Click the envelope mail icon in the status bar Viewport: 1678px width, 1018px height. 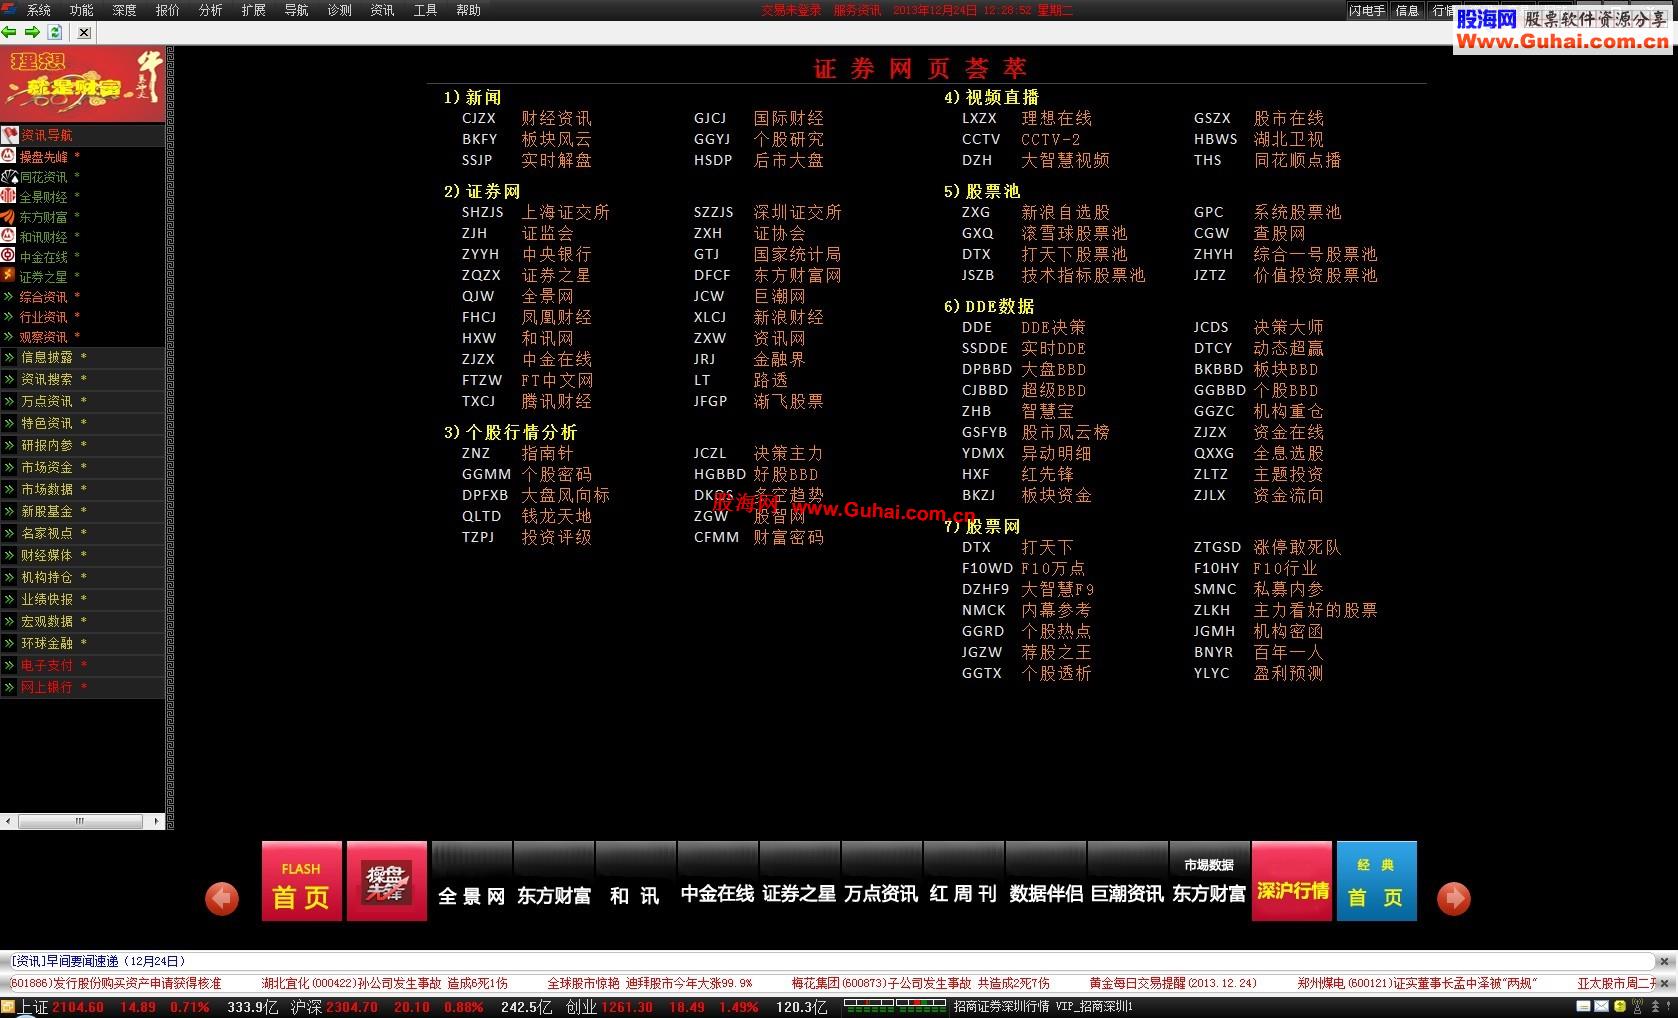[1602, 1007]
